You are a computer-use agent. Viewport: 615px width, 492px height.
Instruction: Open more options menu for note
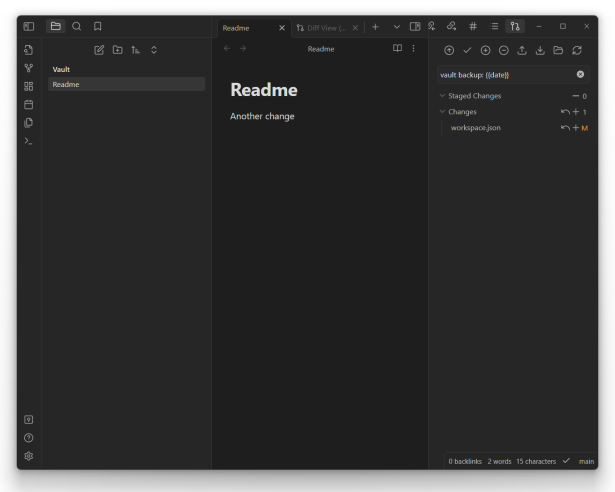(413, 48)
